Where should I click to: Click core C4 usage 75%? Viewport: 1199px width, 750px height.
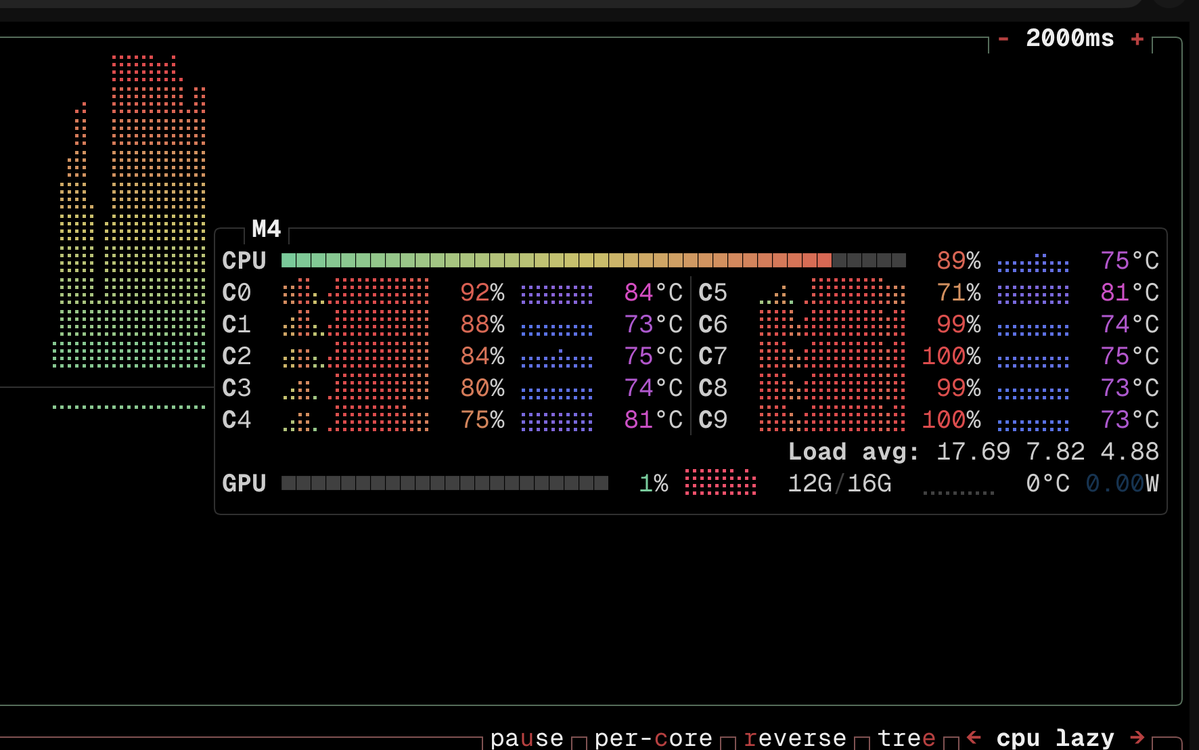482,420
